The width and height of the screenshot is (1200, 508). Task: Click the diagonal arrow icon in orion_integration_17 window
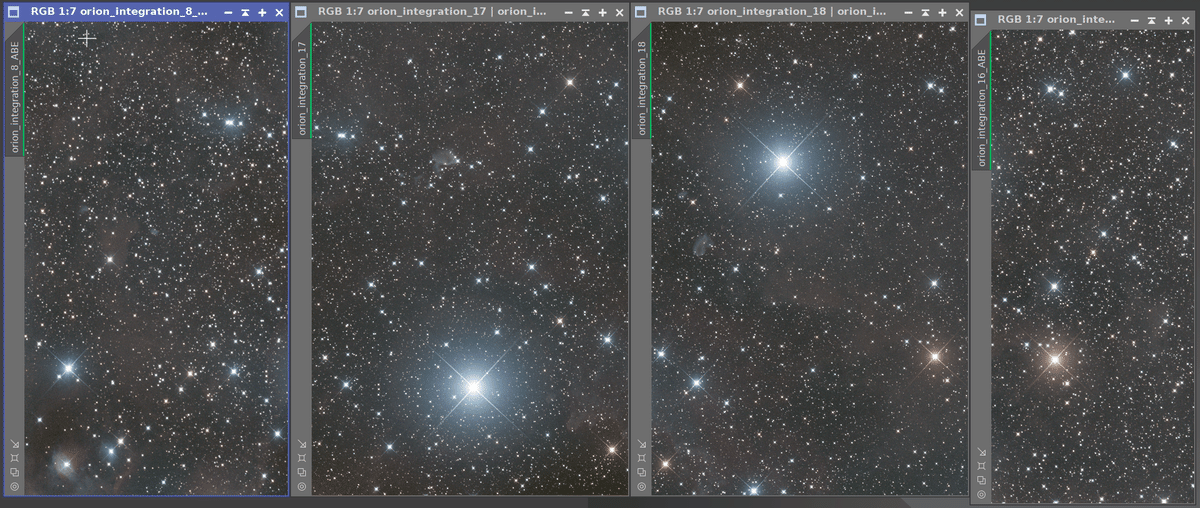[x=301, y=444]
